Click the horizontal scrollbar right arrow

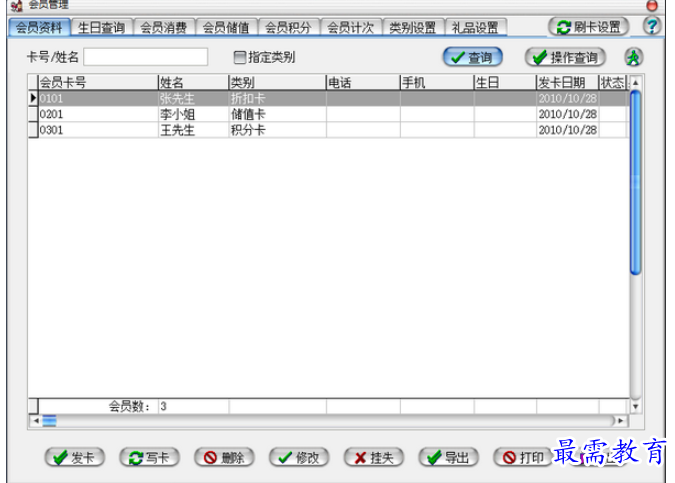pyautogui.click(x=620, y=421)
